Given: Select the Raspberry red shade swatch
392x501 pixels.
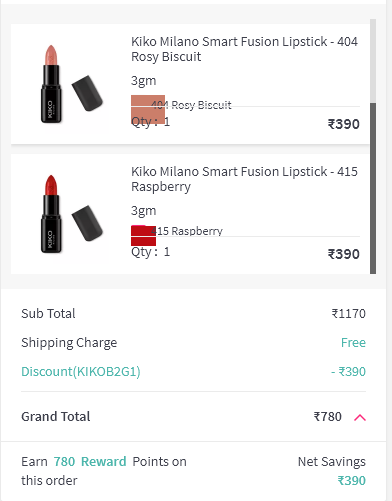Looking at the screenshot, I should click(143, 235).
